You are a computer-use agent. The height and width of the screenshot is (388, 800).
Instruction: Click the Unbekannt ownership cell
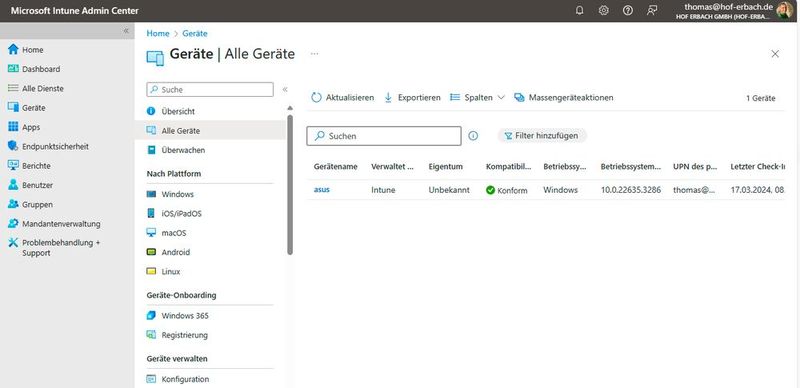[x=449, y=190]
